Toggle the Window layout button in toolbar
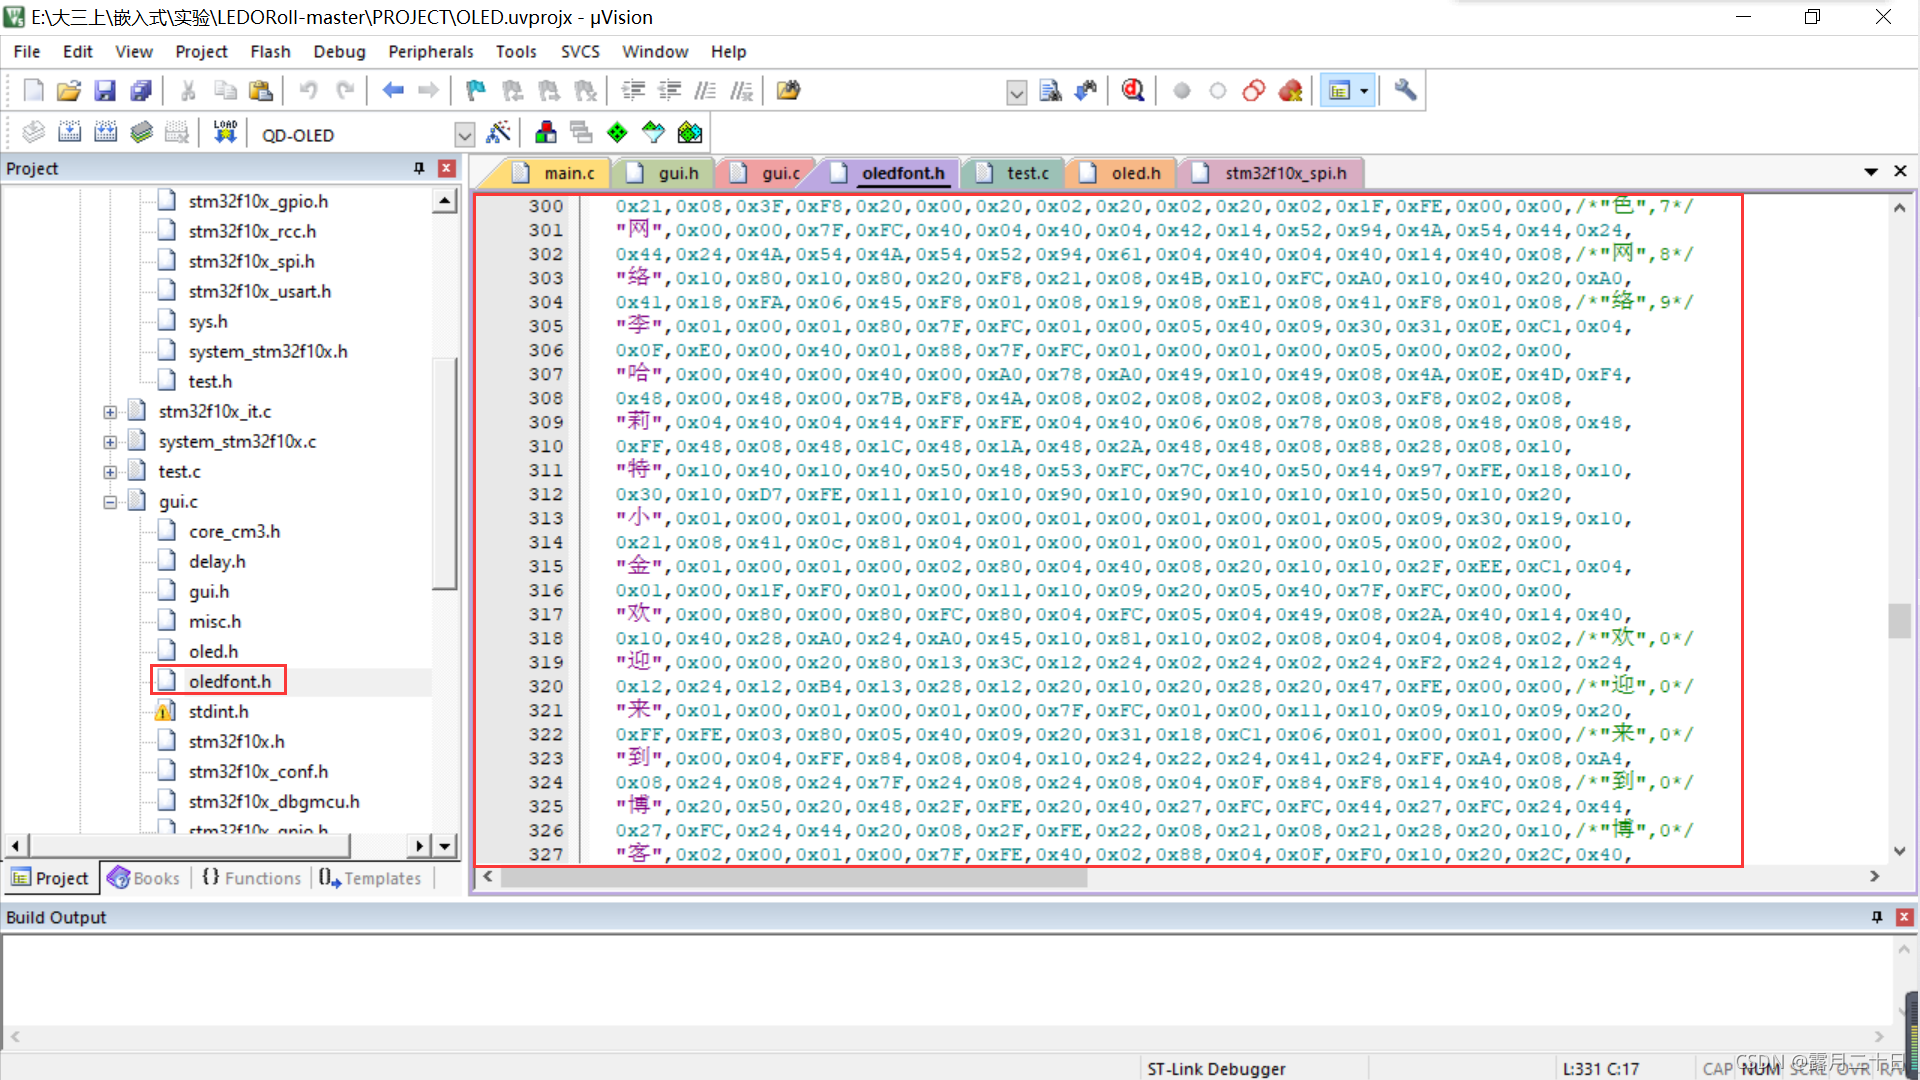This screenshot has width=1920, height=1080. pyautogui.click(x=1339, y=91)
